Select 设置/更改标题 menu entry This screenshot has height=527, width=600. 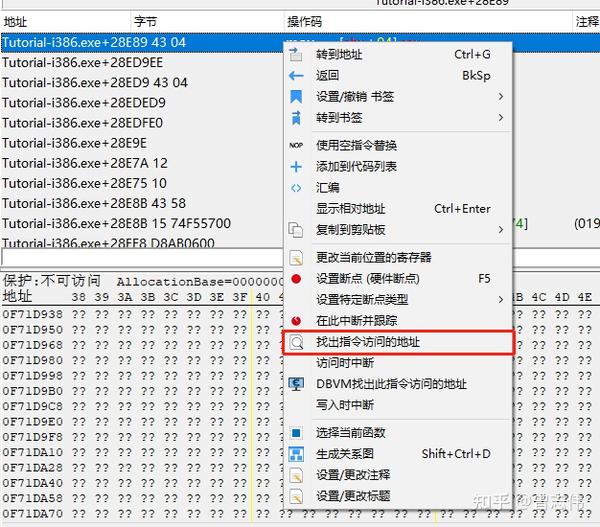pyautogui.click(x=398, y=496)
